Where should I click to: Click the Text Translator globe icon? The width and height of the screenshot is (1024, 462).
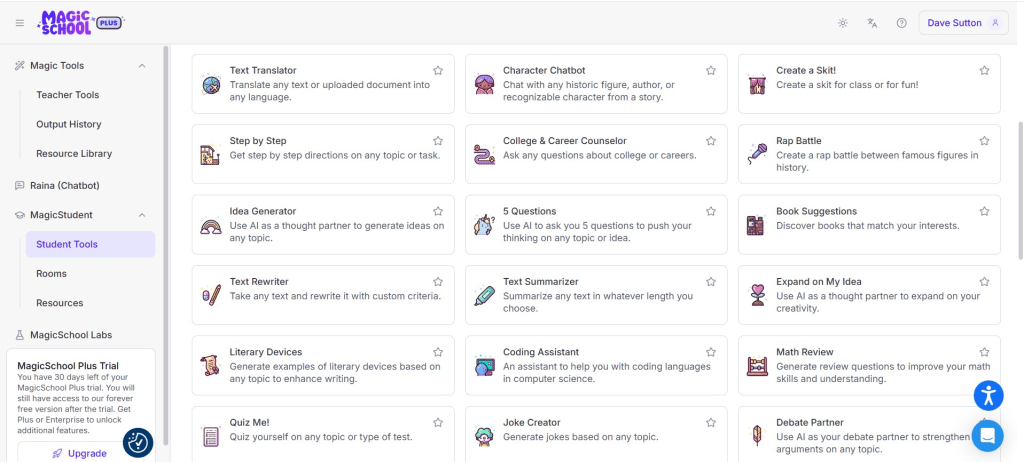point(210,85)
